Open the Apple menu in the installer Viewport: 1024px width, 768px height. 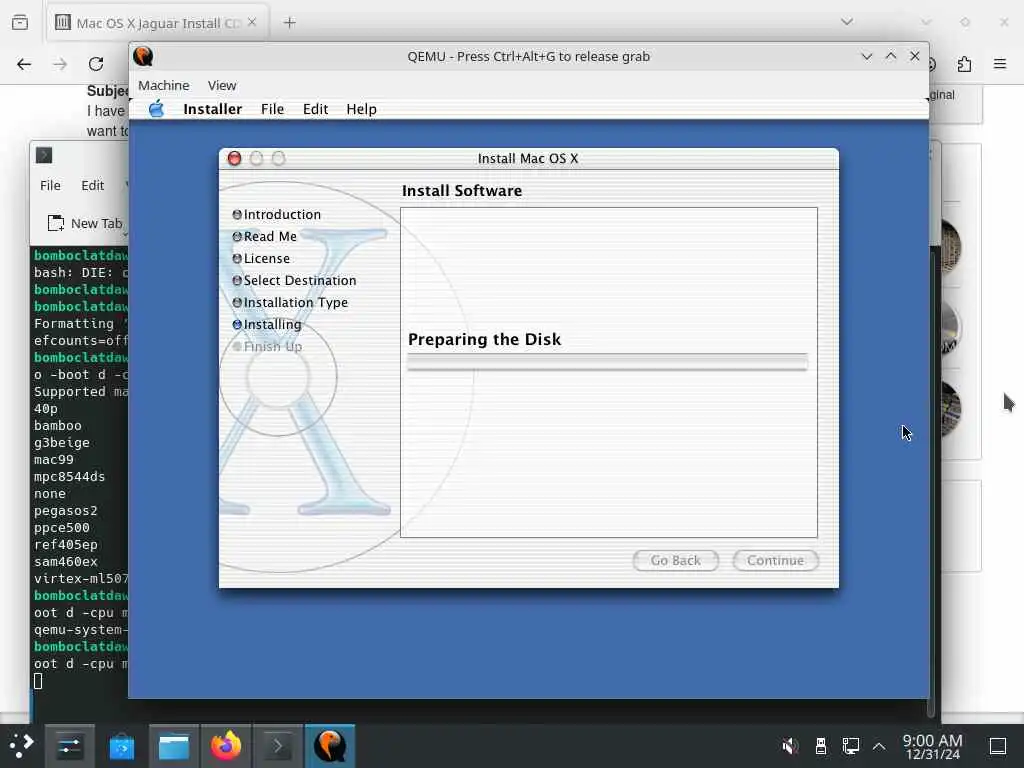156,109
